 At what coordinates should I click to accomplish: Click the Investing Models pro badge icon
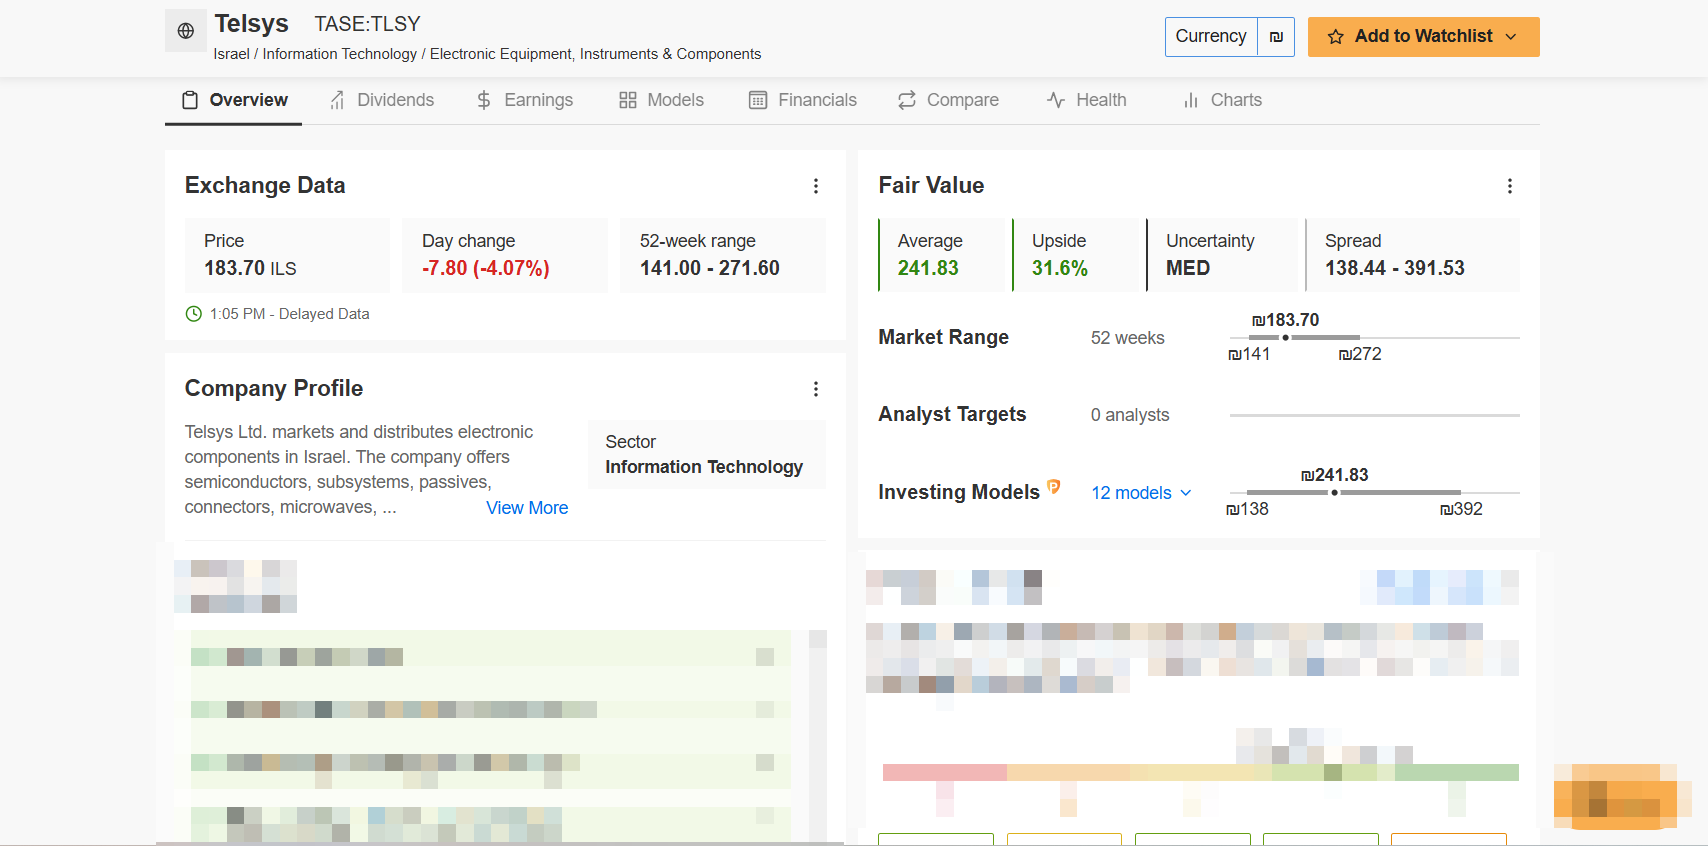tap(1053, 487)
